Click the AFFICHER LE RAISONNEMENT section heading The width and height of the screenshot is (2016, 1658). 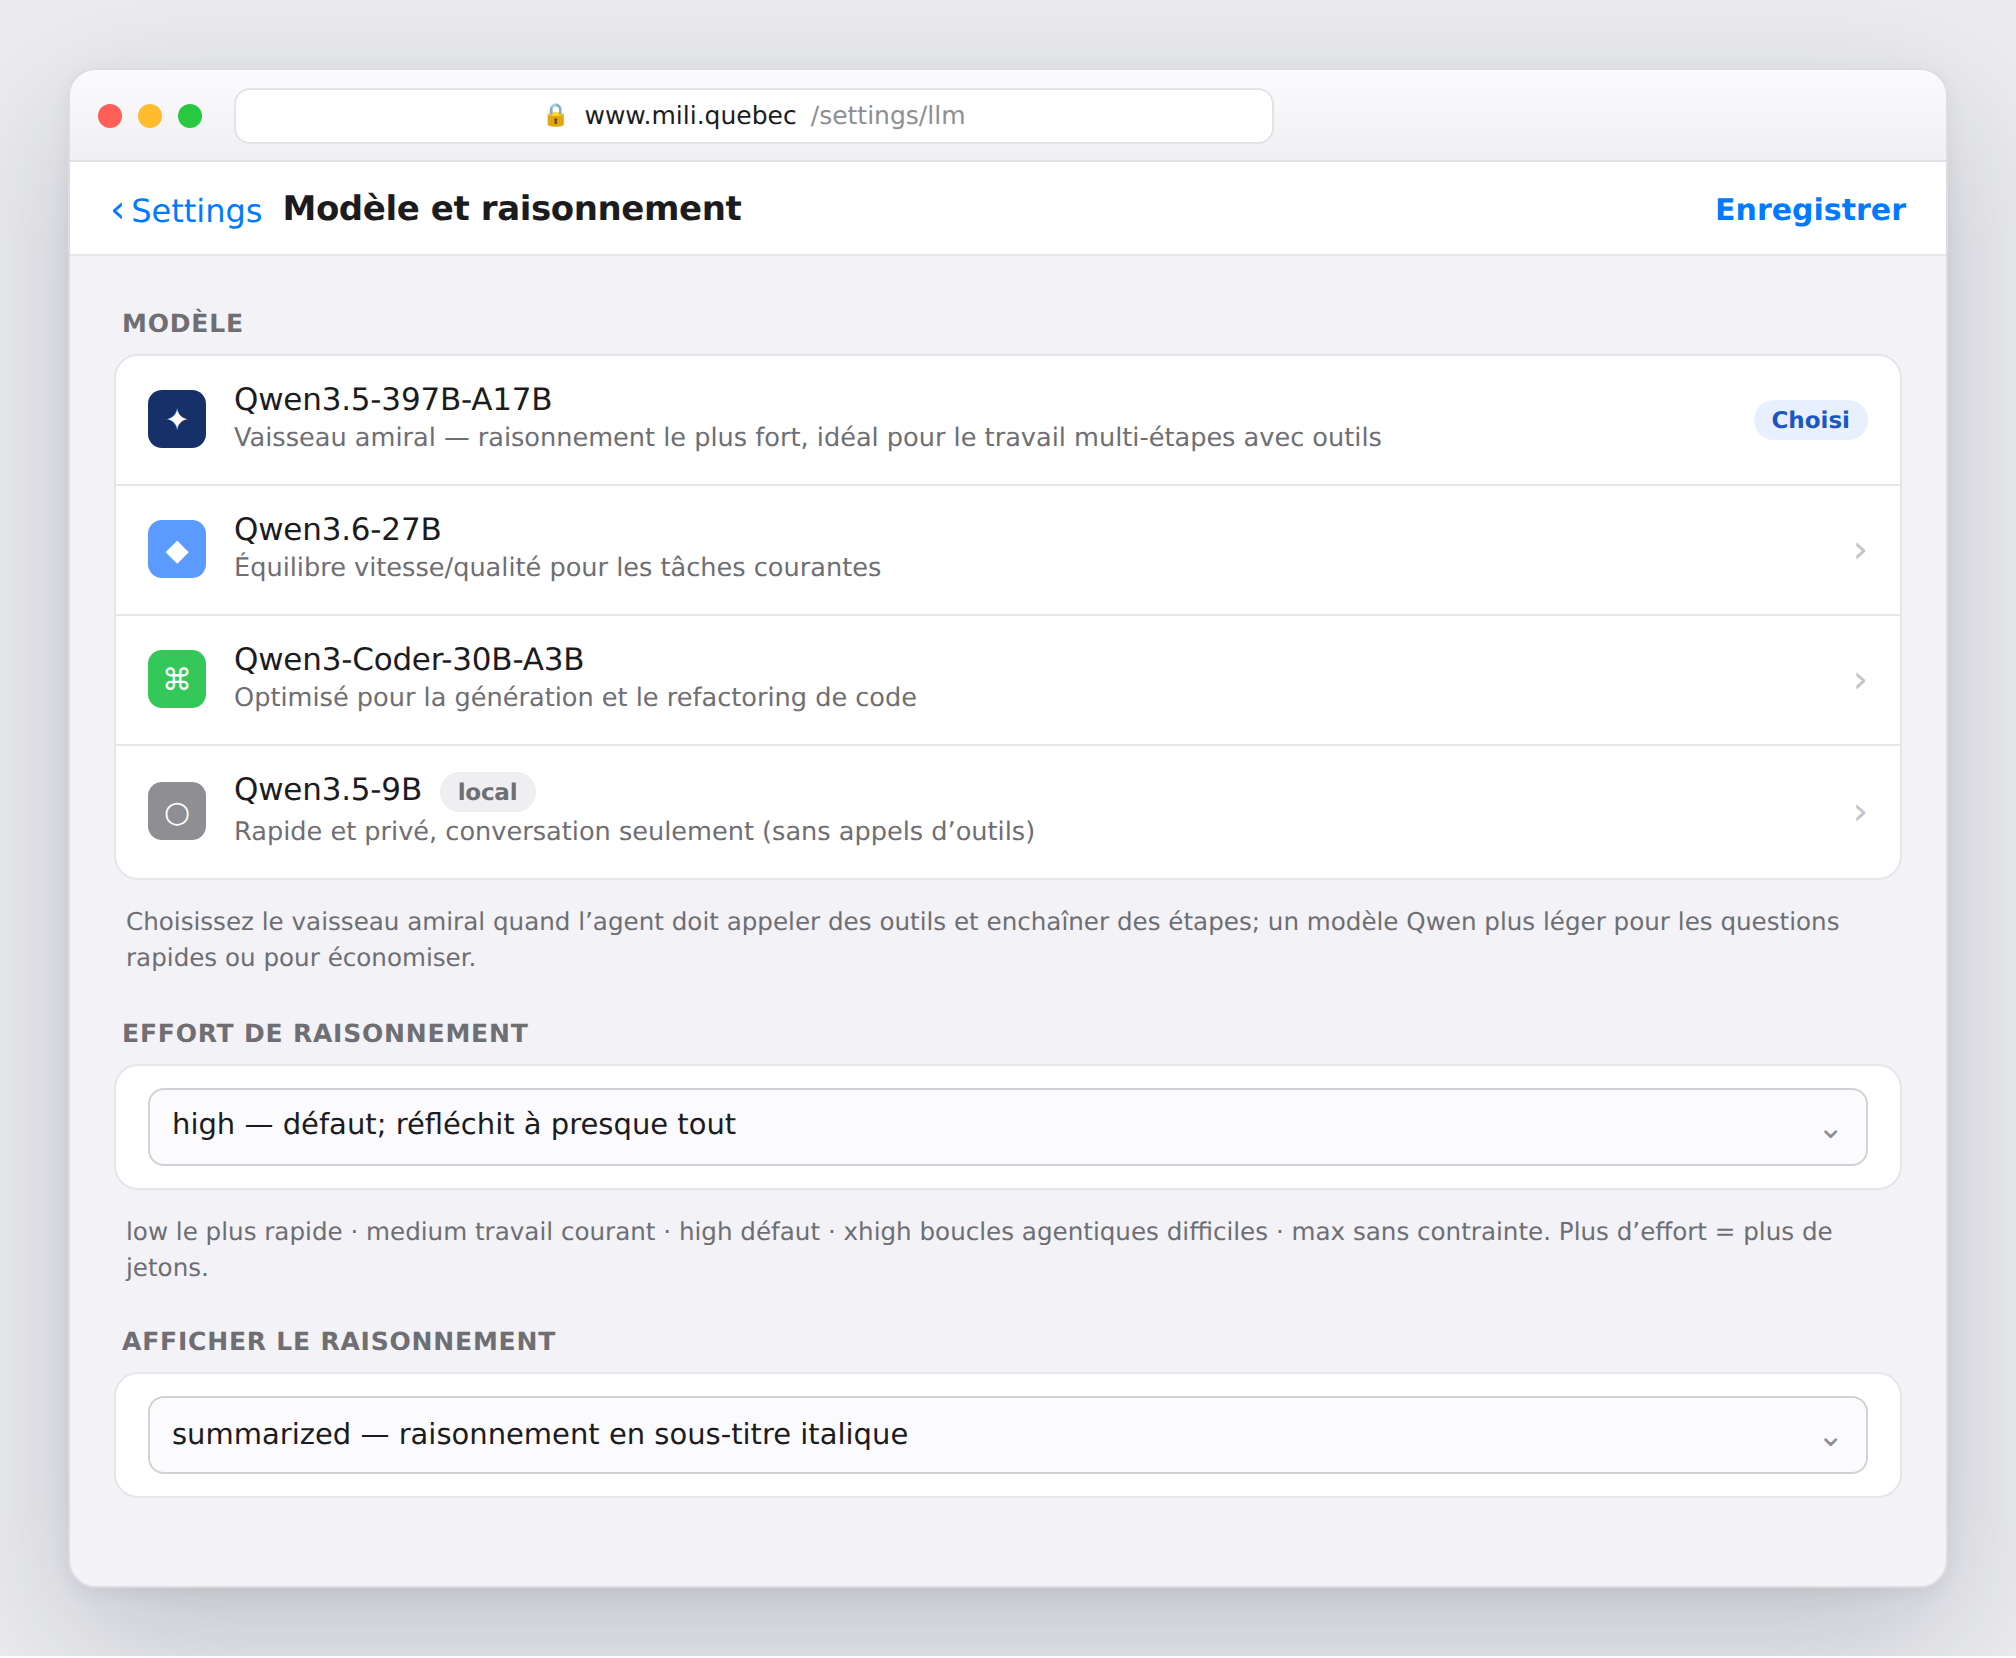point(339,1341)
